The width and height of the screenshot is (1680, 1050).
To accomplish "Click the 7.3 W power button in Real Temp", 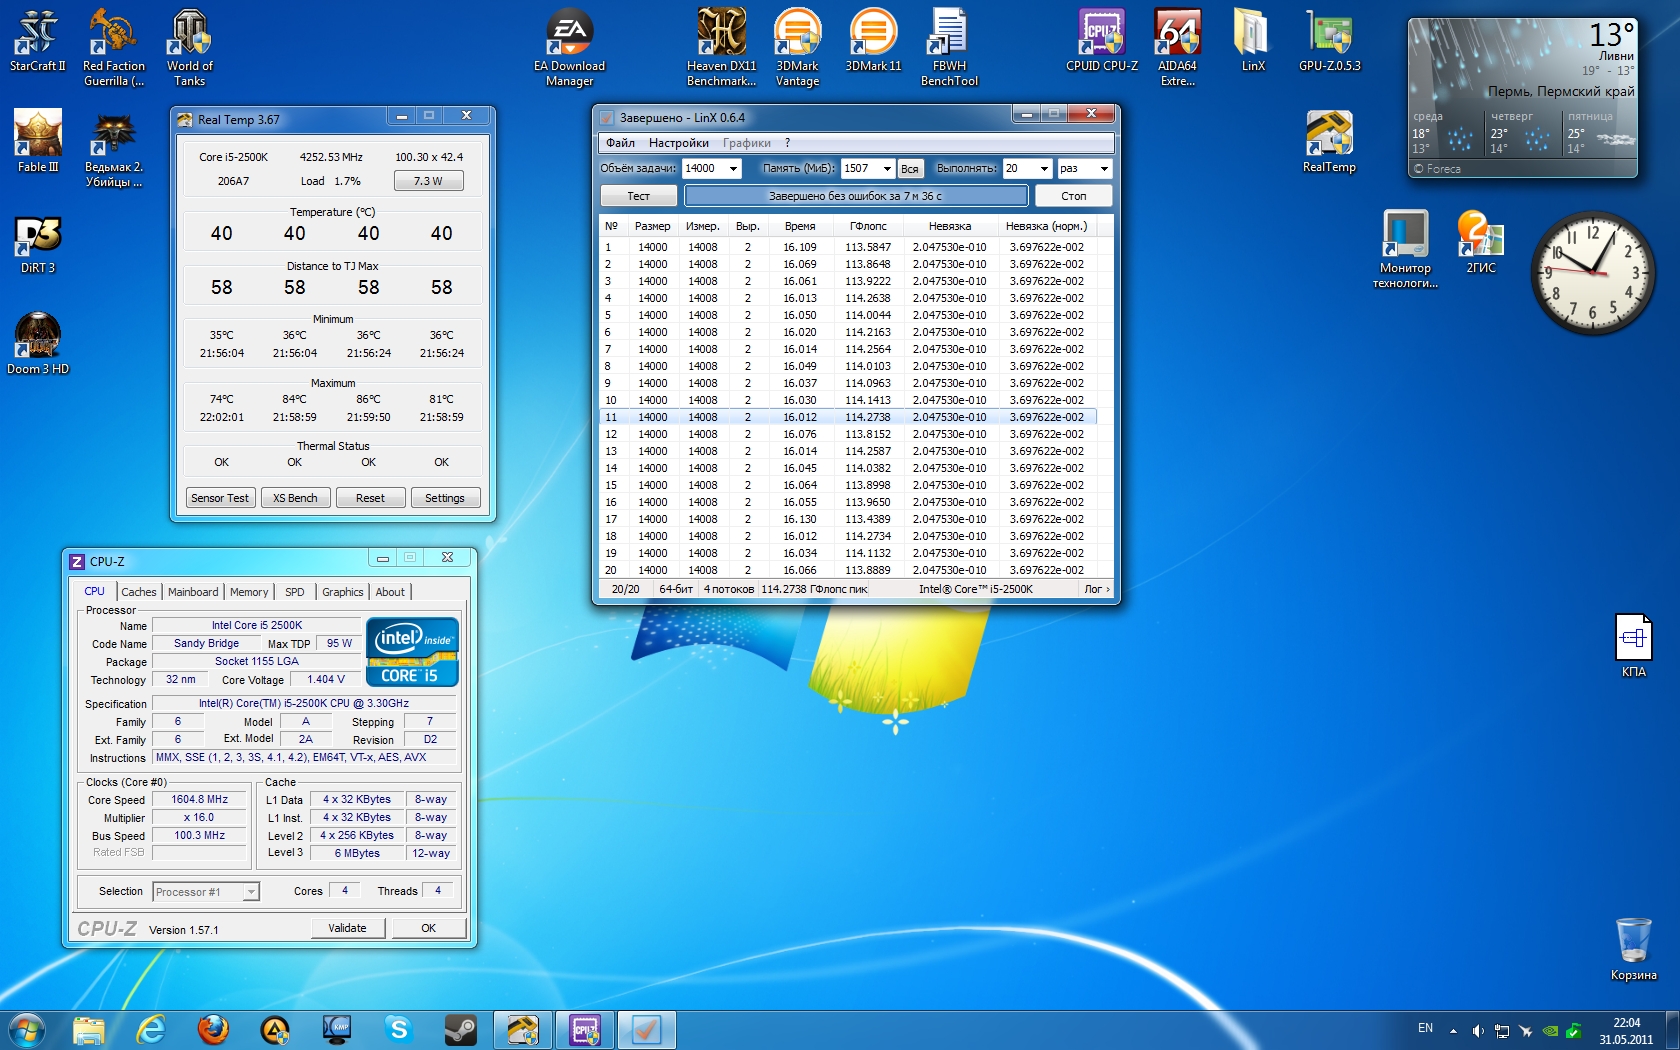I will [428, 181].
